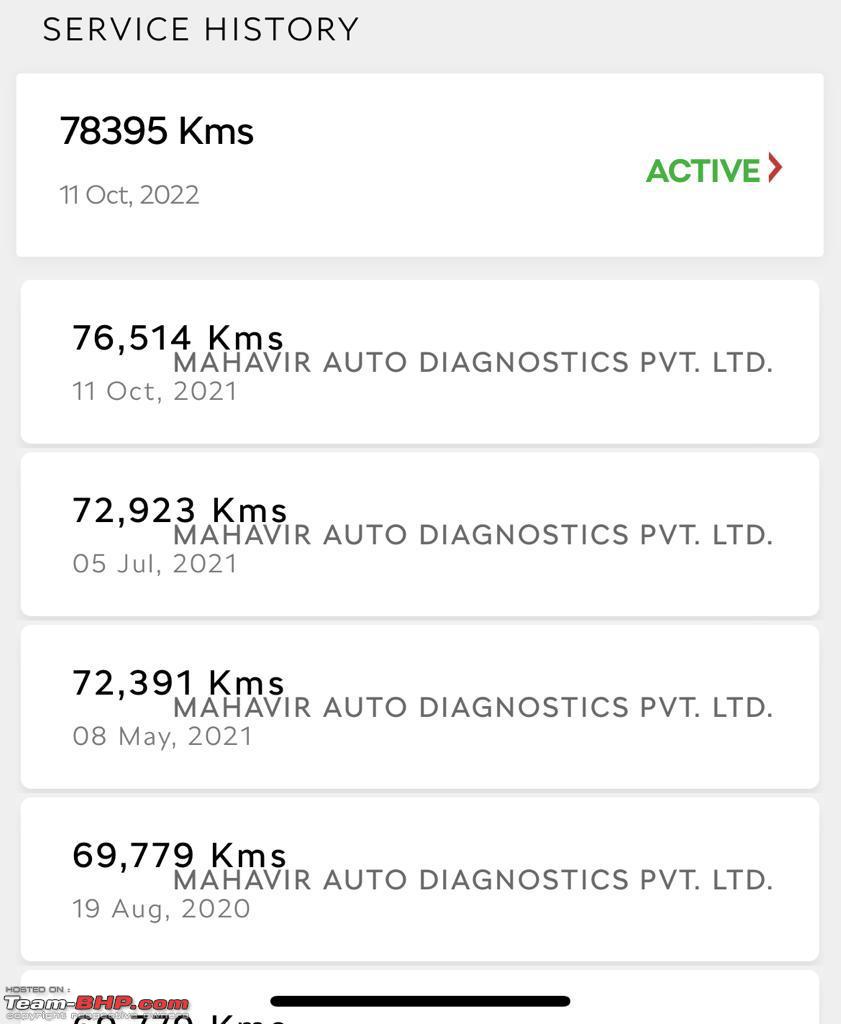Tap Mahavir Auto Diagnostics on 11 Oct 2021
Viewport: 841px width, 1024px height.
click(473, 362)
